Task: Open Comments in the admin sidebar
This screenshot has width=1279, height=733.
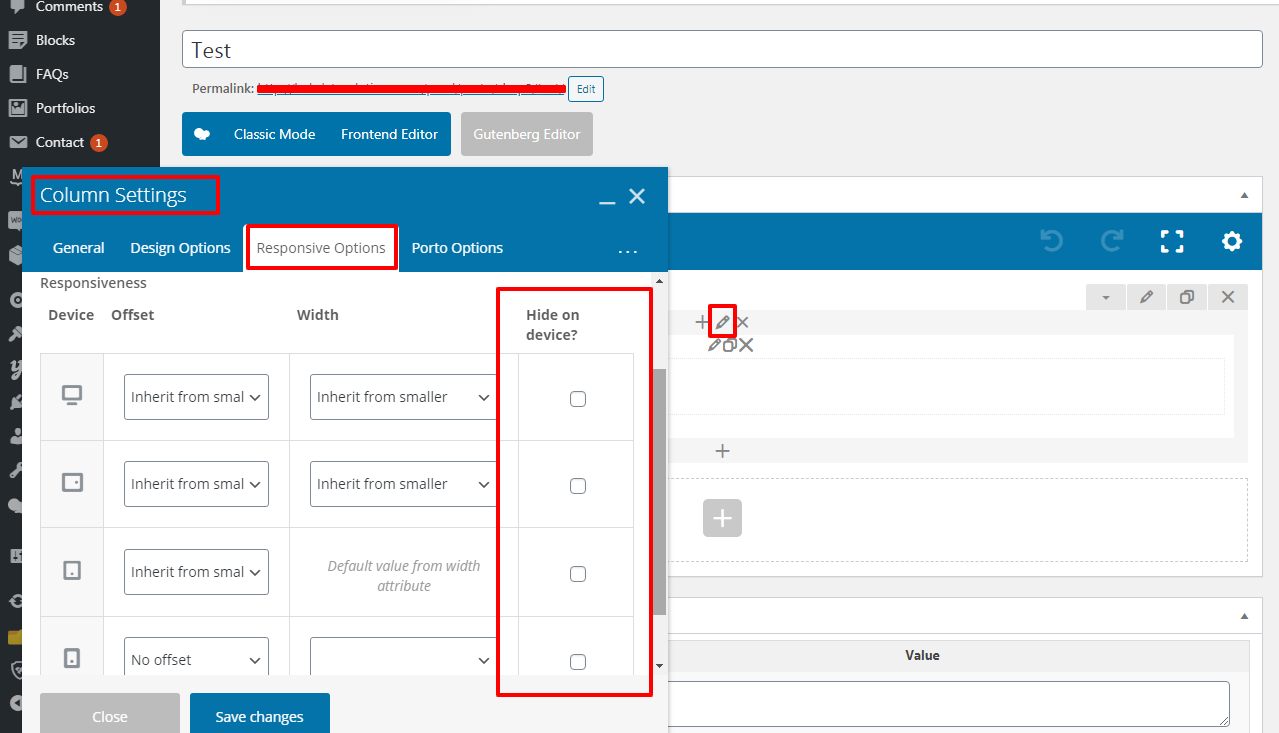Action: click(x=68, y=7)
